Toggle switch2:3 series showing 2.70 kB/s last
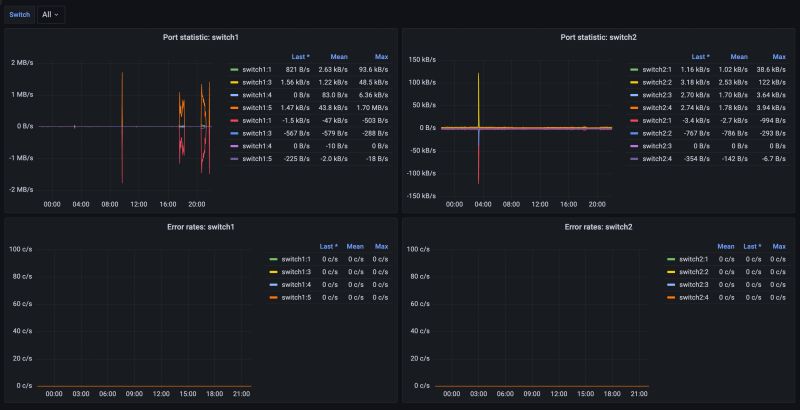 [x=657, y=95]
